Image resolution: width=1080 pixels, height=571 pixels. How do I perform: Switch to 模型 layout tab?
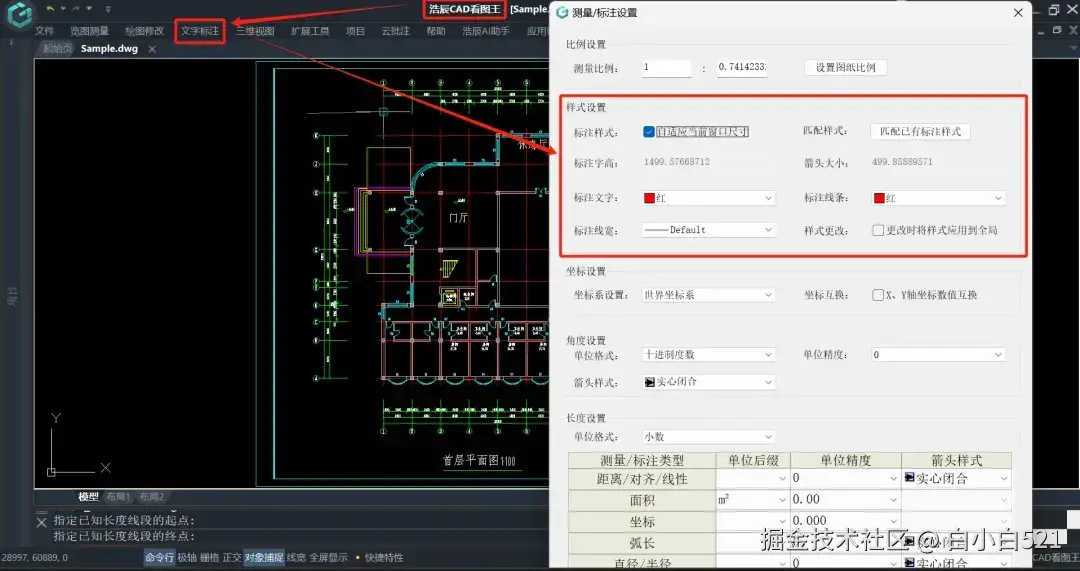click(88, 497)
